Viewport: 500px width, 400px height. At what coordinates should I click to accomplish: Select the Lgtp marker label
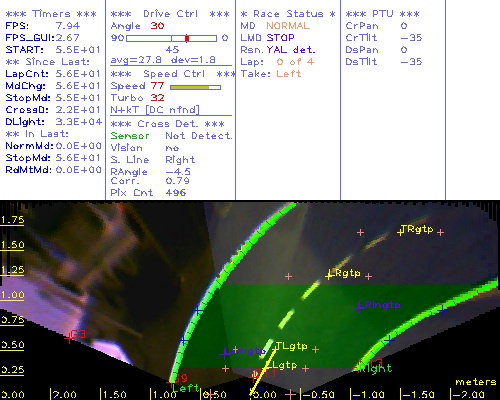coord(282,365)
